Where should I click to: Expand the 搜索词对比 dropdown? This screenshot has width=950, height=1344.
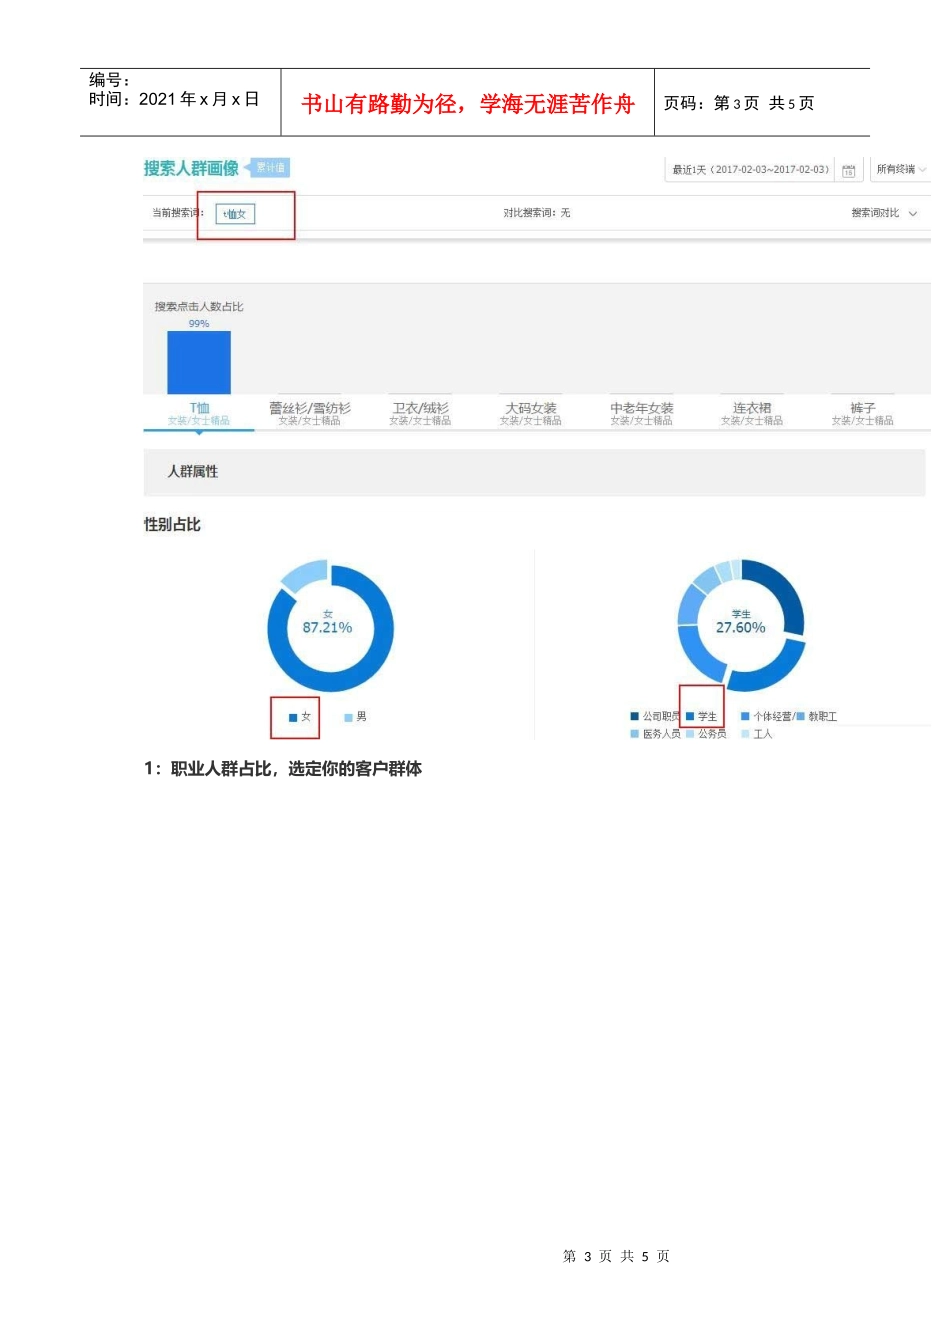coord(884,213)
